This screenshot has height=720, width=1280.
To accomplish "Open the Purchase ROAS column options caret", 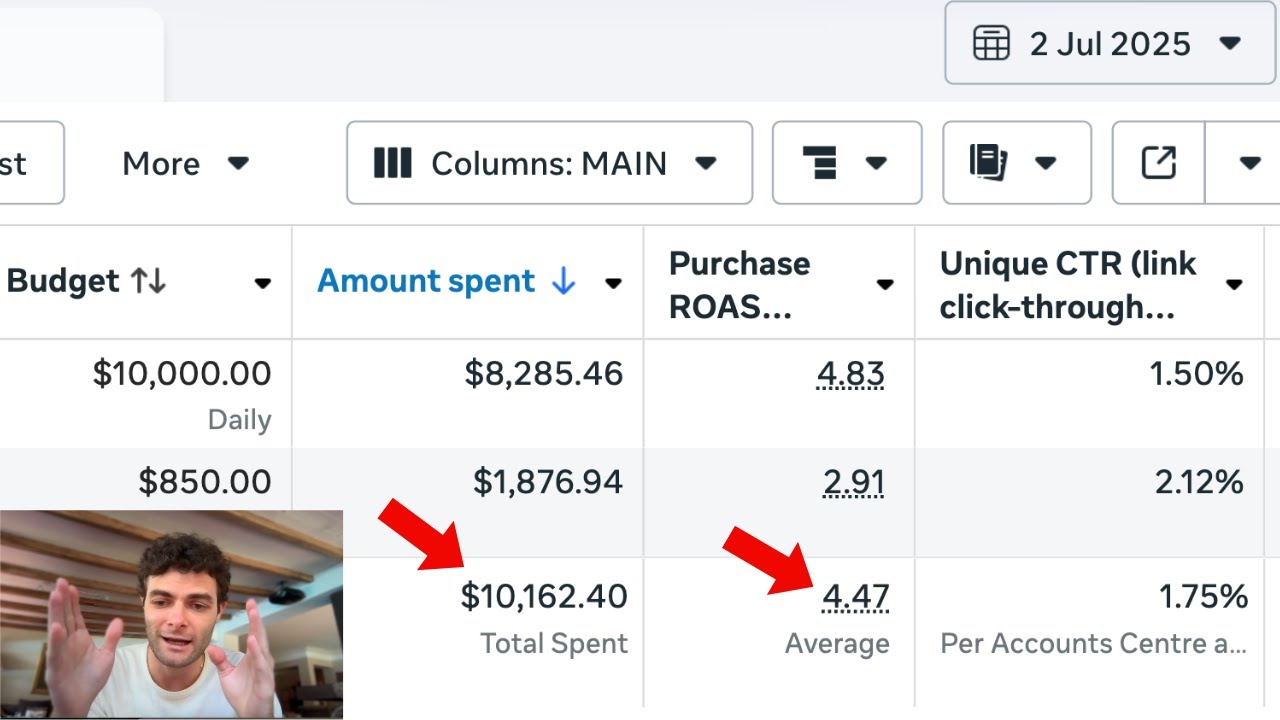I will (885, 284).
